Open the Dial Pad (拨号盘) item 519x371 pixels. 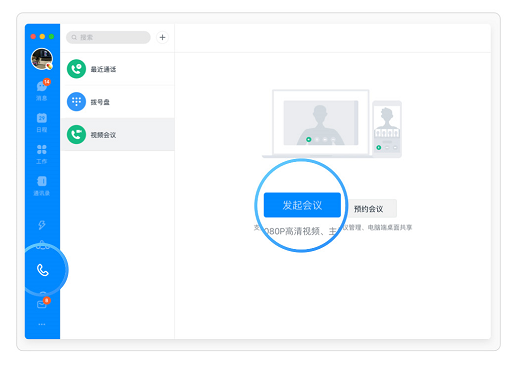tap(118, 102)
